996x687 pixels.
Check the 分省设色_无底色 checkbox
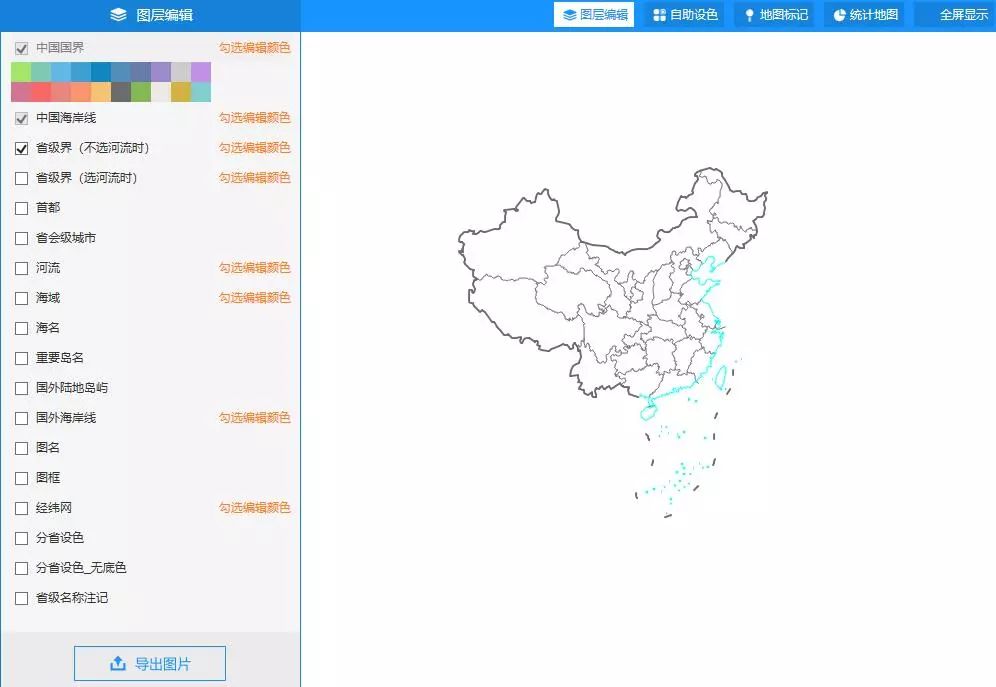coord(22,568)
